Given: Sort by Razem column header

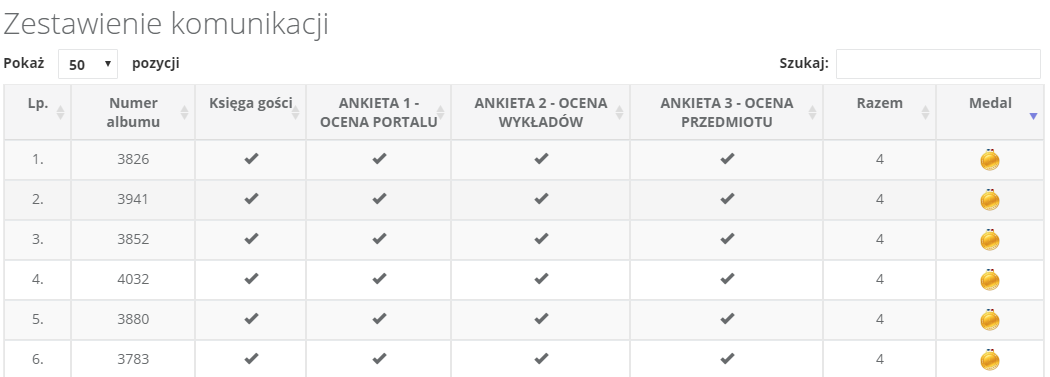Looking at the screenshot, I should click(879, 112).
